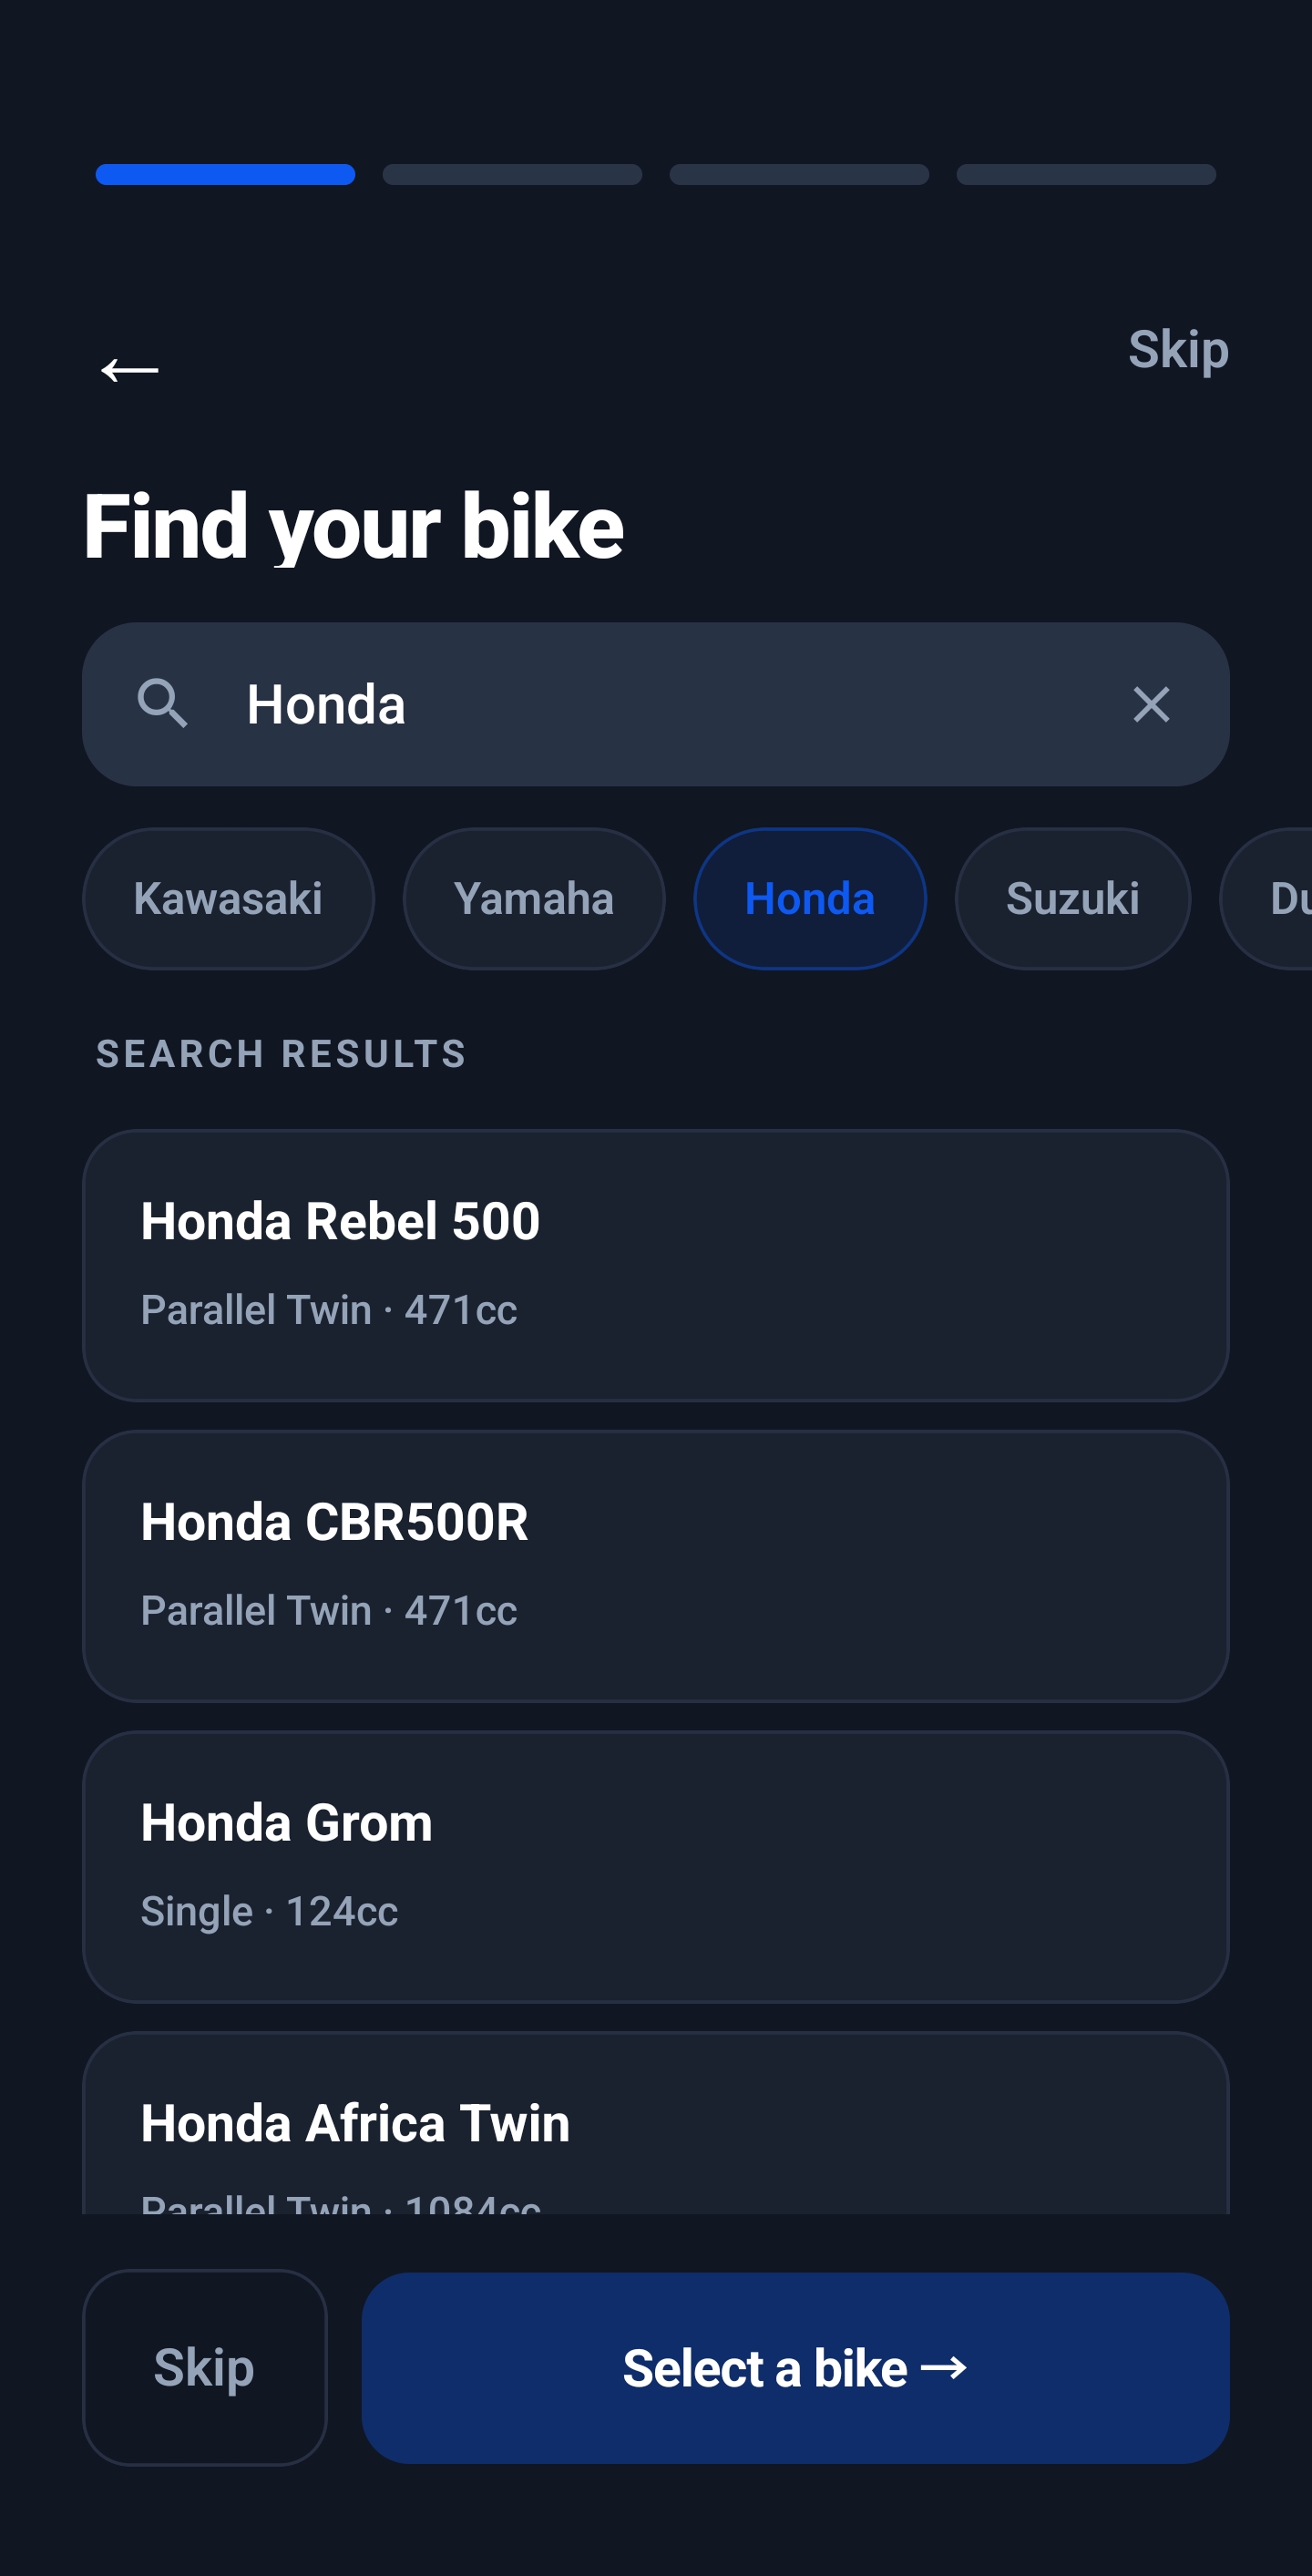Tap the third progress step bar

click(799, 174)
